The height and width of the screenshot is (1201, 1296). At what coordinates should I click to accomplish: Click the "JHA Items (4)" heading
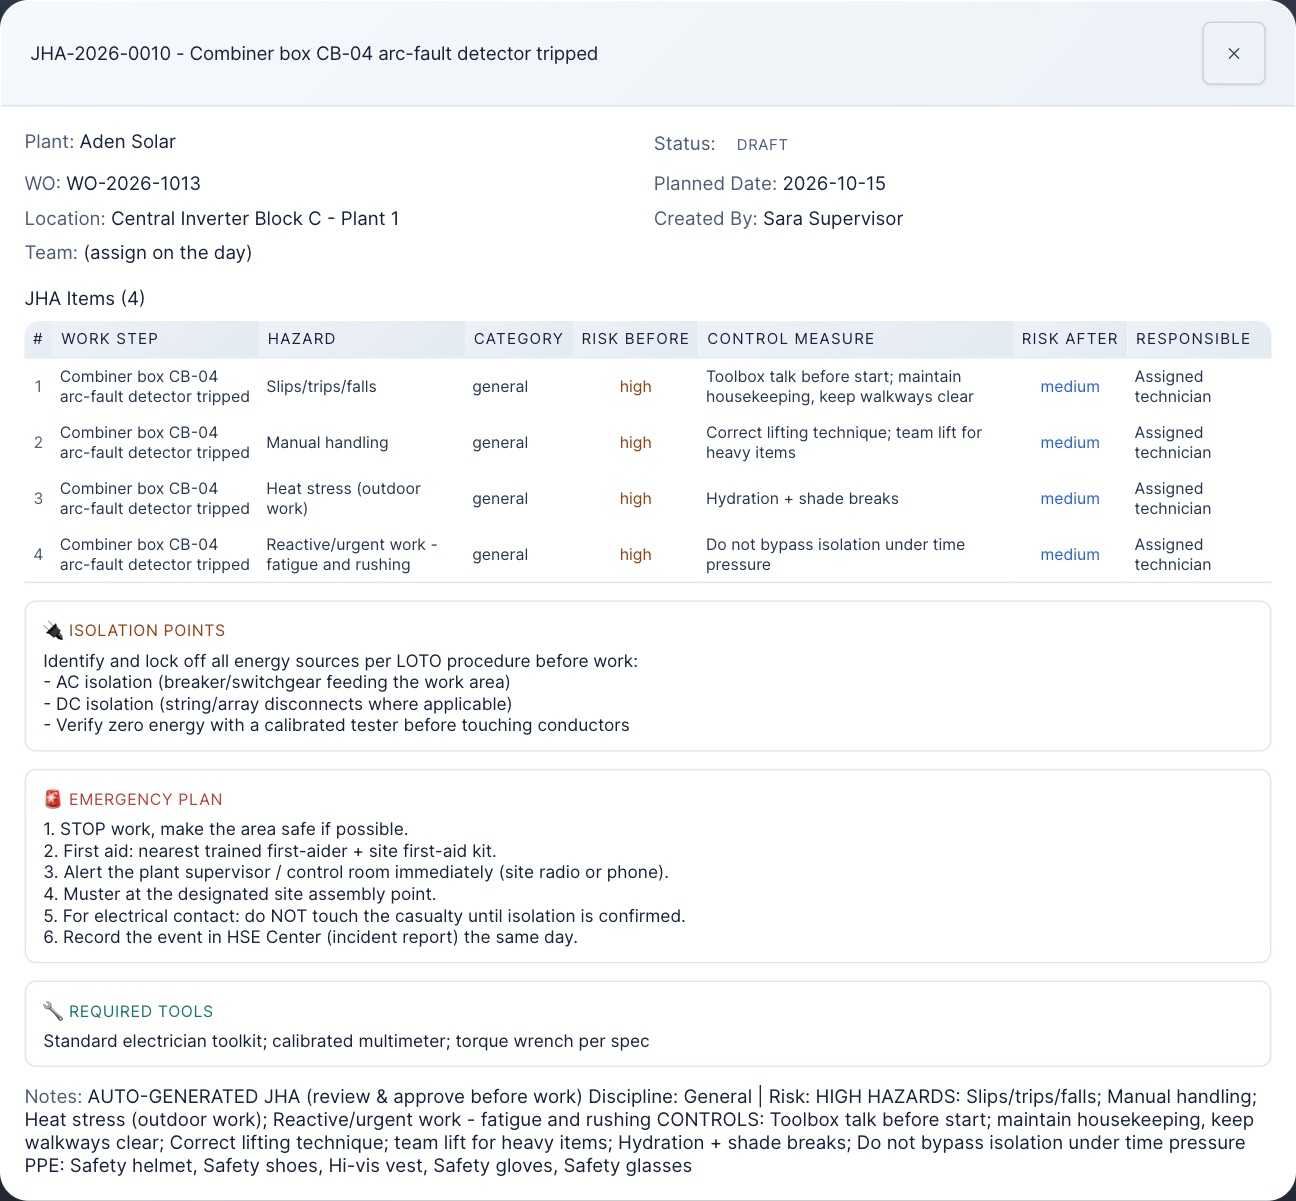pos(85,299)
